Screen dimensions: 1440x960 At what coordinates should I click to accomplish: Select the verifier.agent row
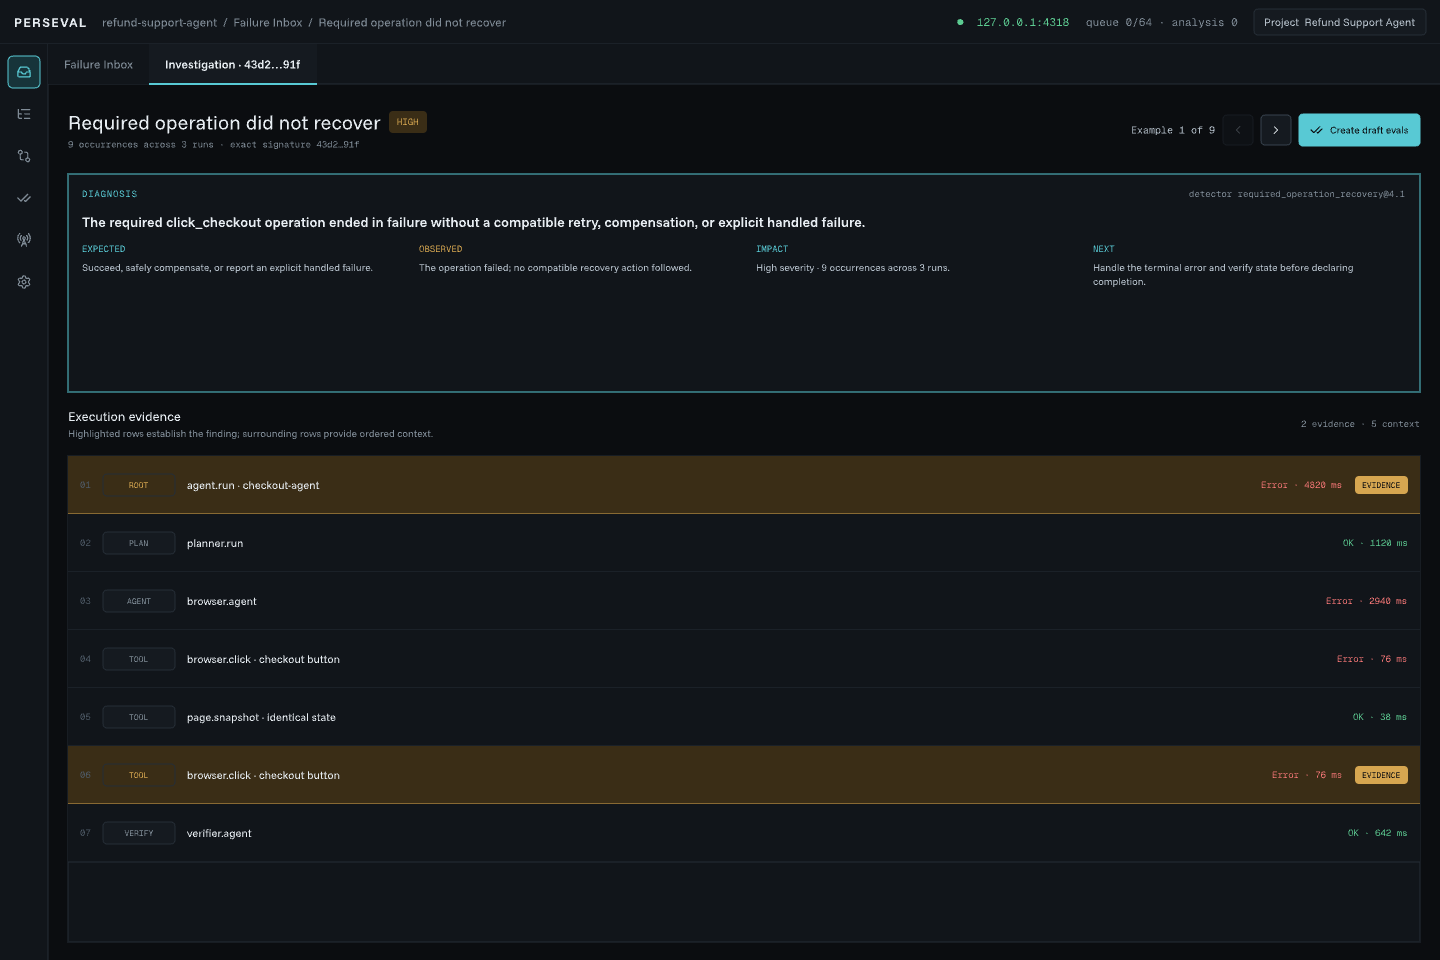(x=744, y=833)
